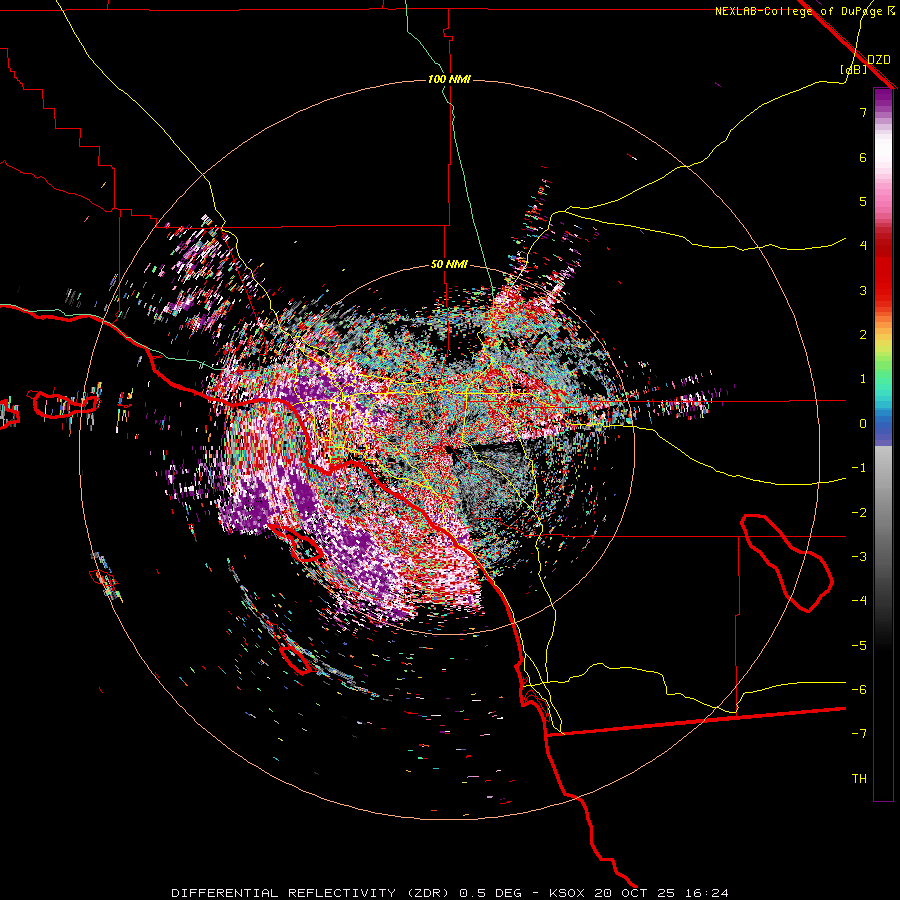Click the '-2' value on the color scale
Viewport: 900px width, 900px height.
(859, 513)
